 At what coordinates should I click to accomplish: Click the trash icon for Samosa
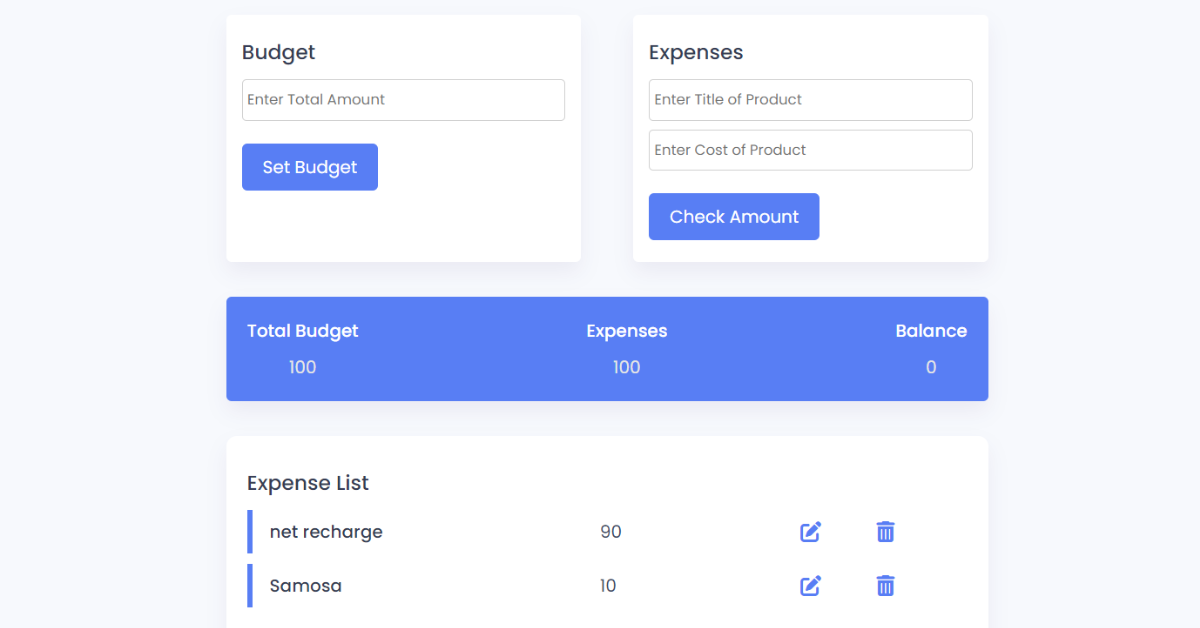[x=885, y=586]
